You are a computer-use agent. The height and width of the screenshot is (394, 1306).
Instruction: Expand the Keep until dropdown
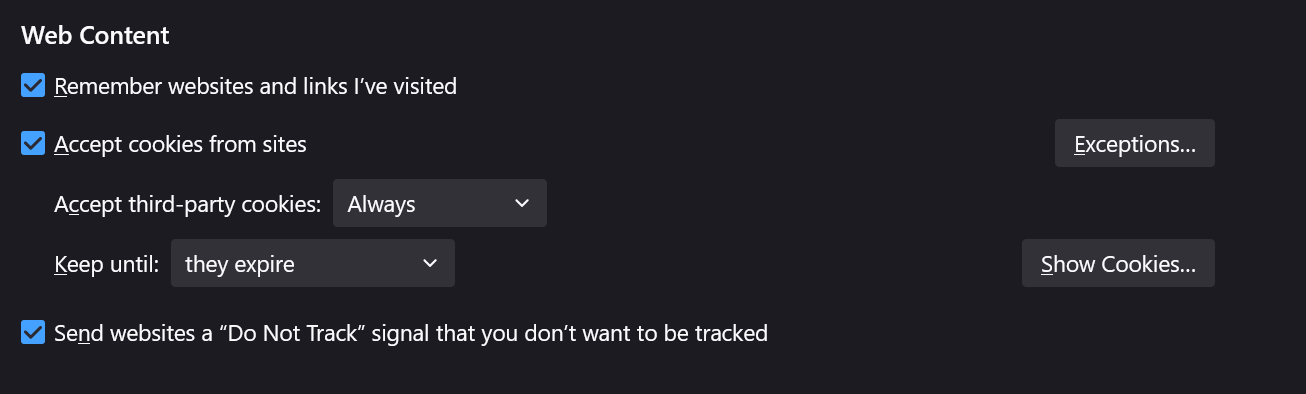(x=313, y=264)
